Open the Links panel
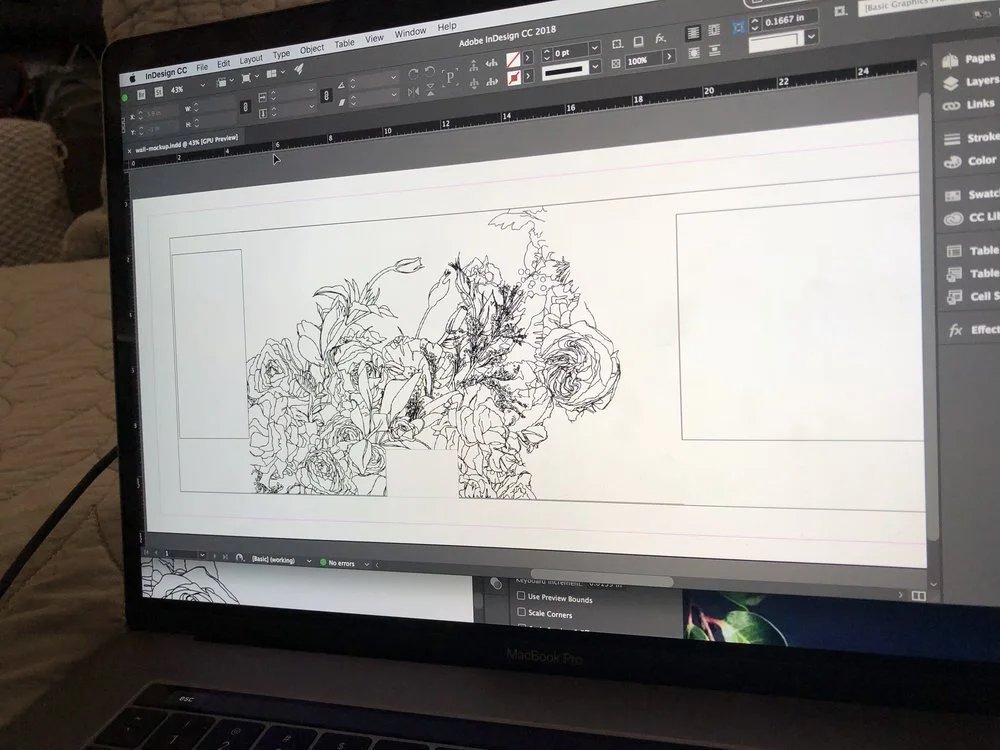Image resolution: width=1000 pixels, height=750 pixels. [969, 105]
